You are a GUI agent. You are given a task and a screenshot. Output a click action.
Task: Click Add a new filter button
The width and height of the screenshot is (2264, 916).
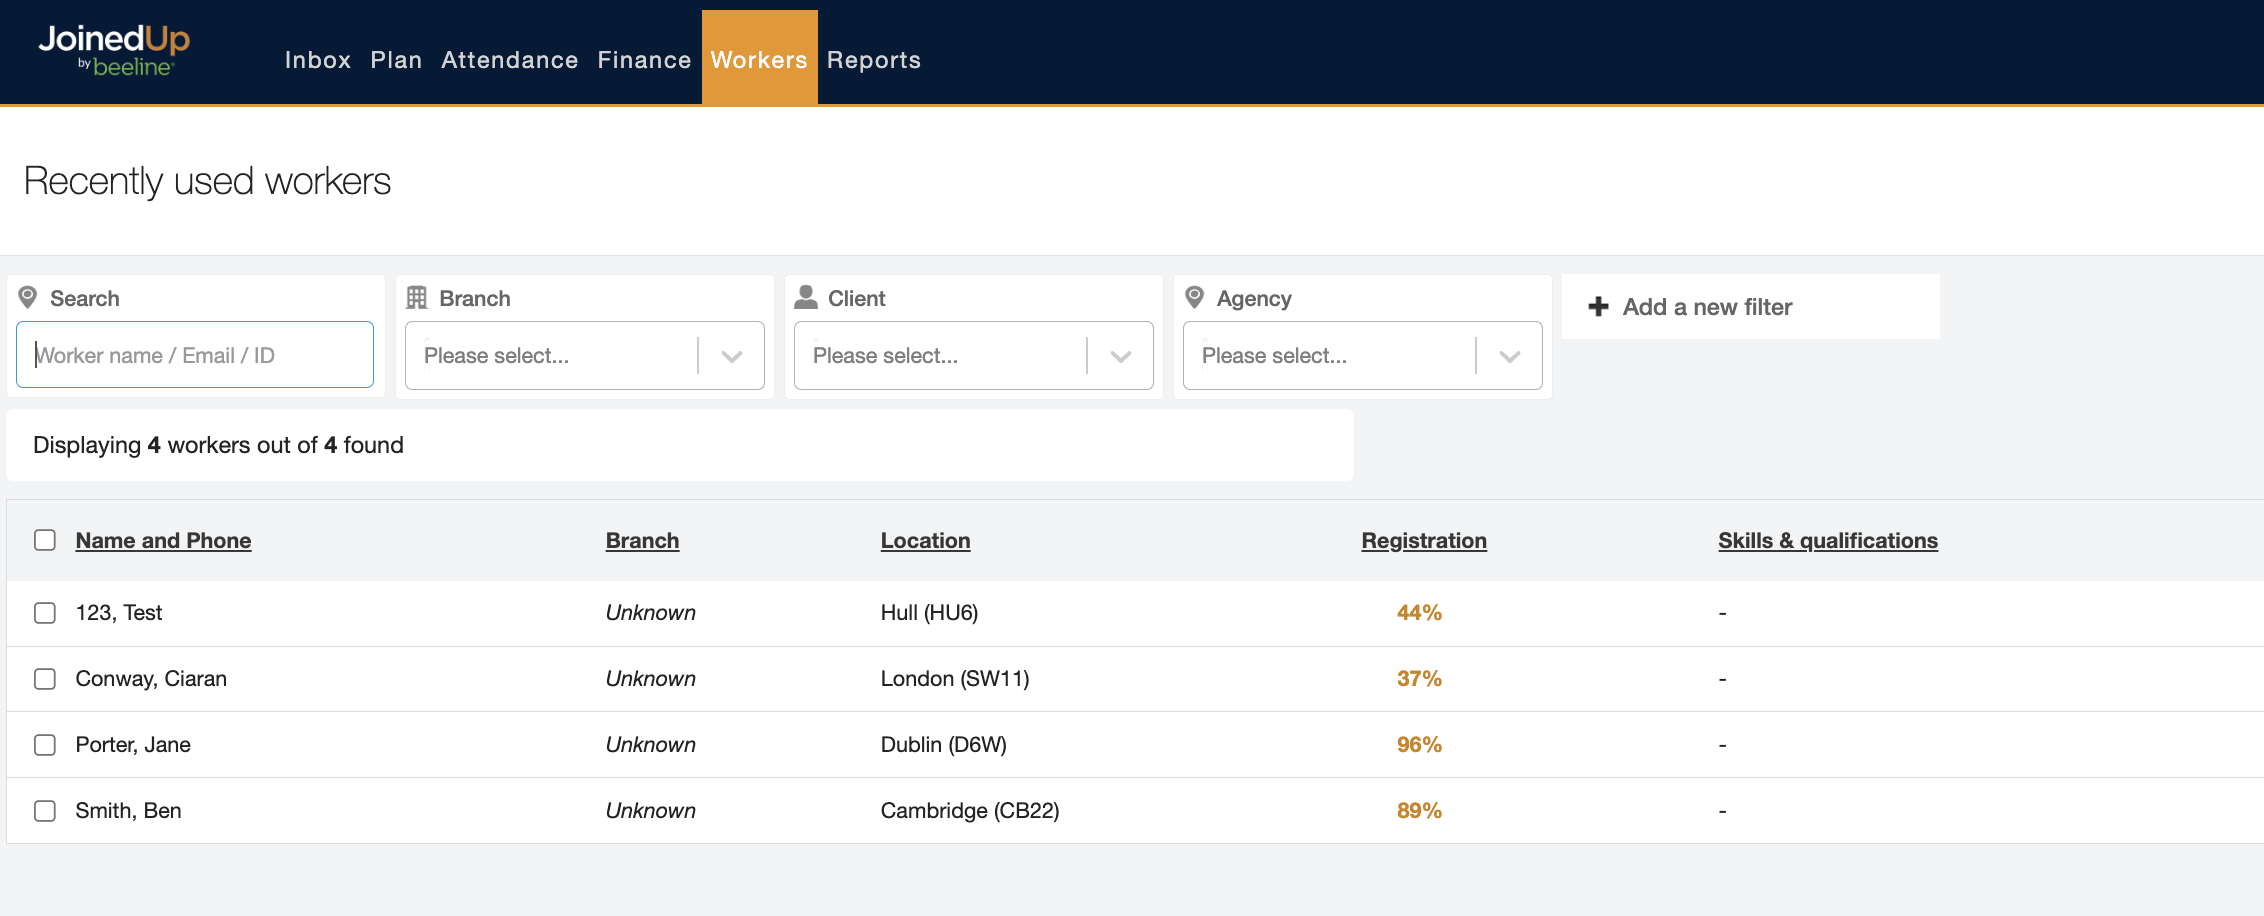tap(1706, 307)
